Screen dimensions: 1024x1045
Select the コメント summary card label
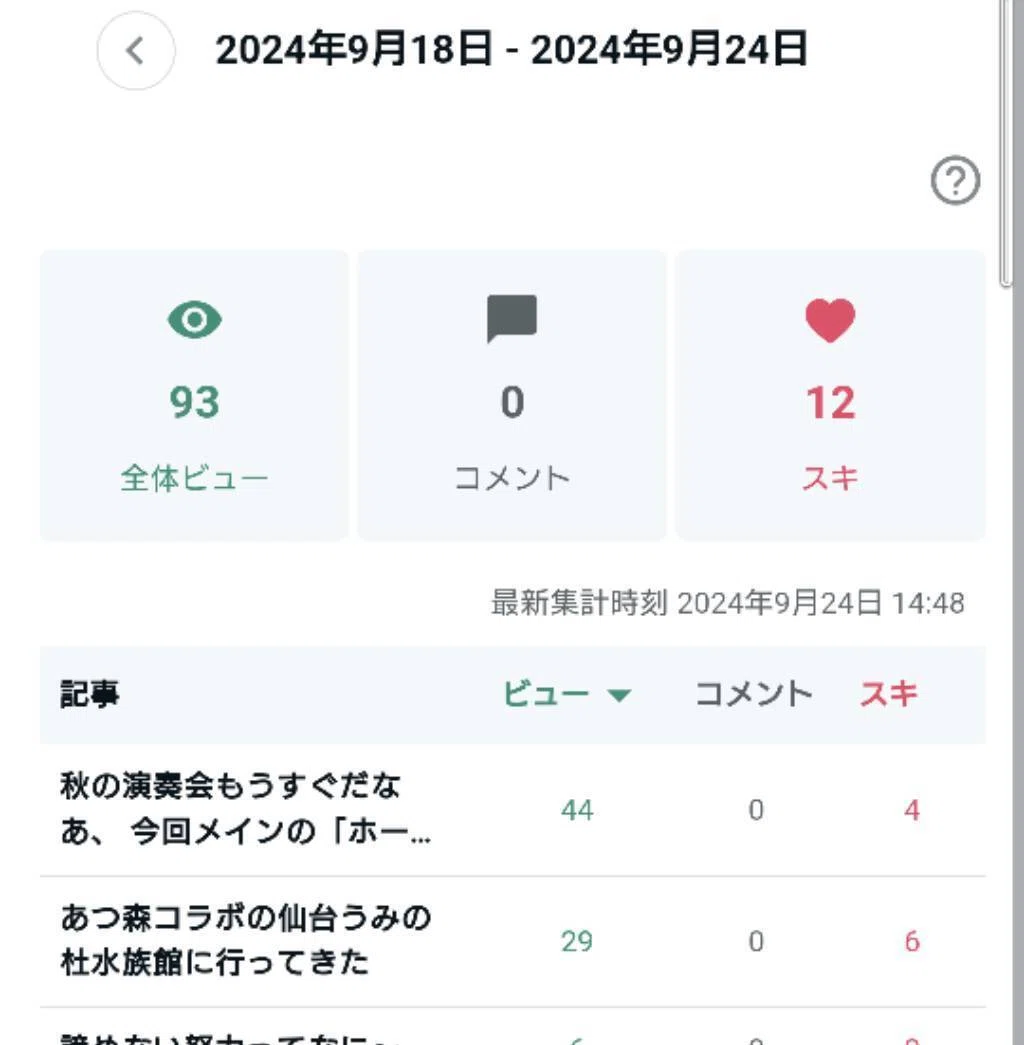pos(512,478)
